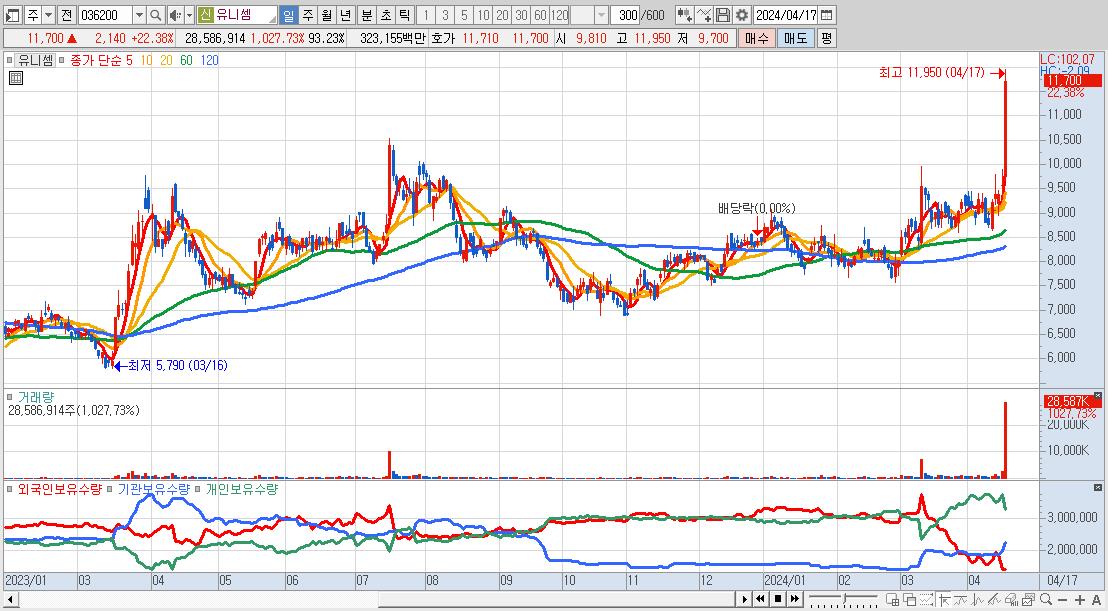Select the tick (틱) chart period
The image size is (1108, 611).
[x=403, y=15]
